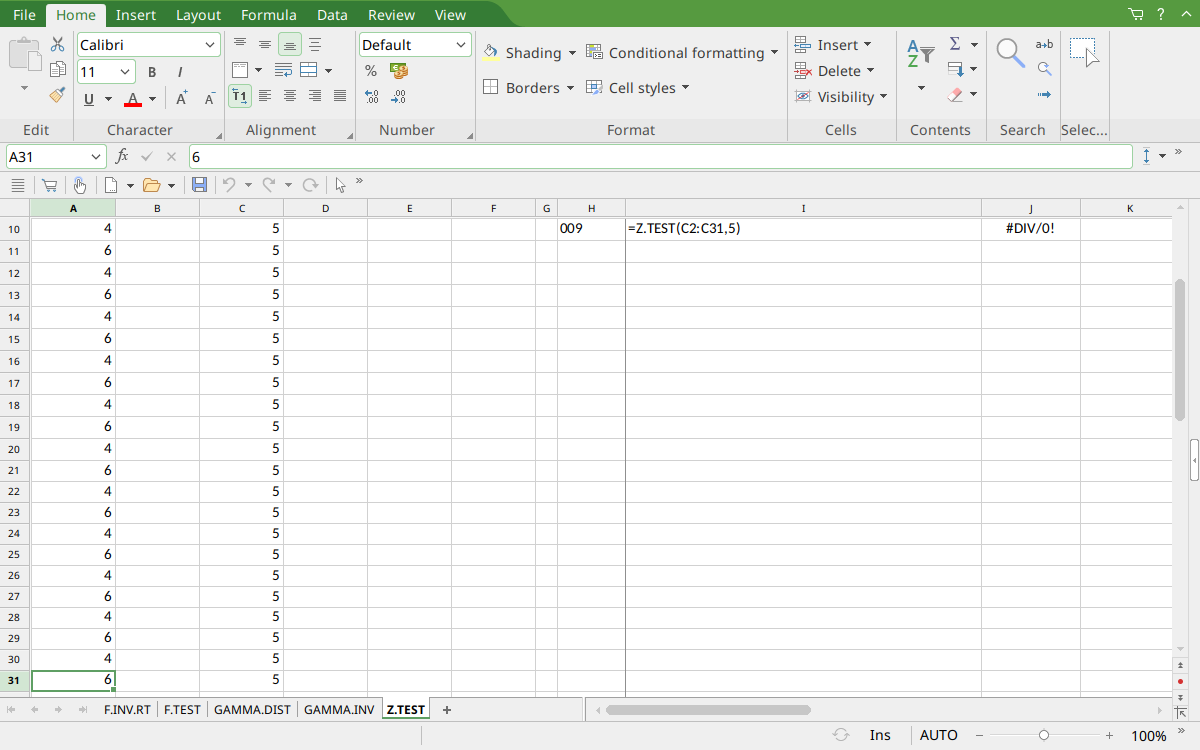This screenshot has width=1200, height=750.
Task: Open the font size 11 dropdown
Action: pyautogui.click(x=126, y=72)
